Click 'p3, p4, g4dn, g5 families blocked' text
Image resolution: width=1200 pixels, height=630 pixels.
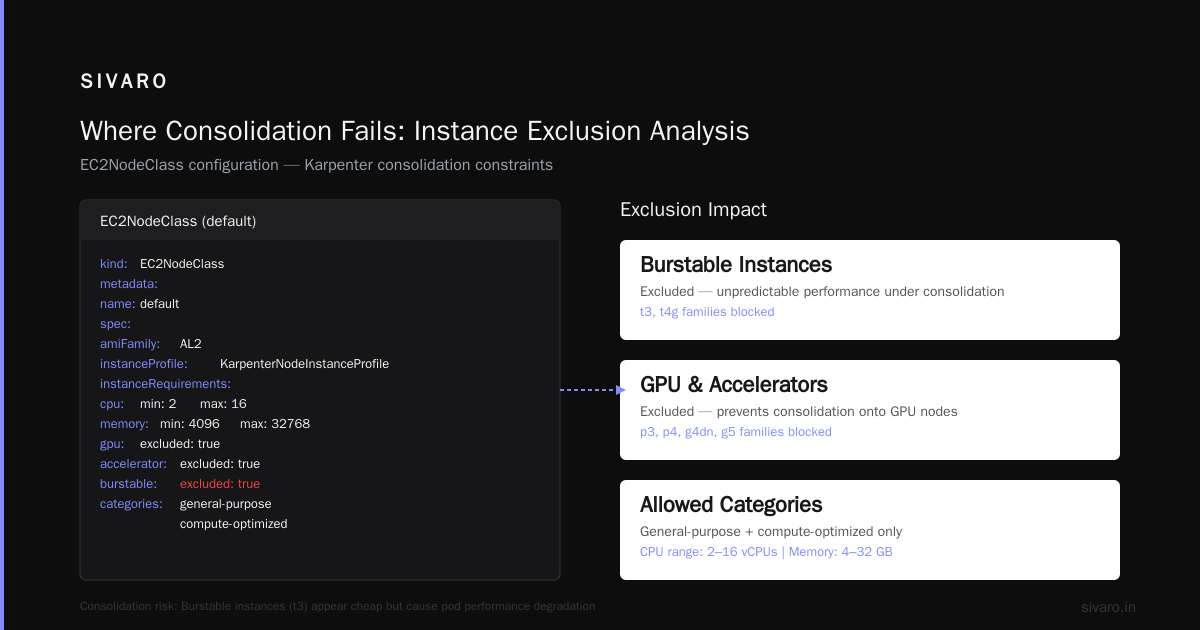point(736,432)
